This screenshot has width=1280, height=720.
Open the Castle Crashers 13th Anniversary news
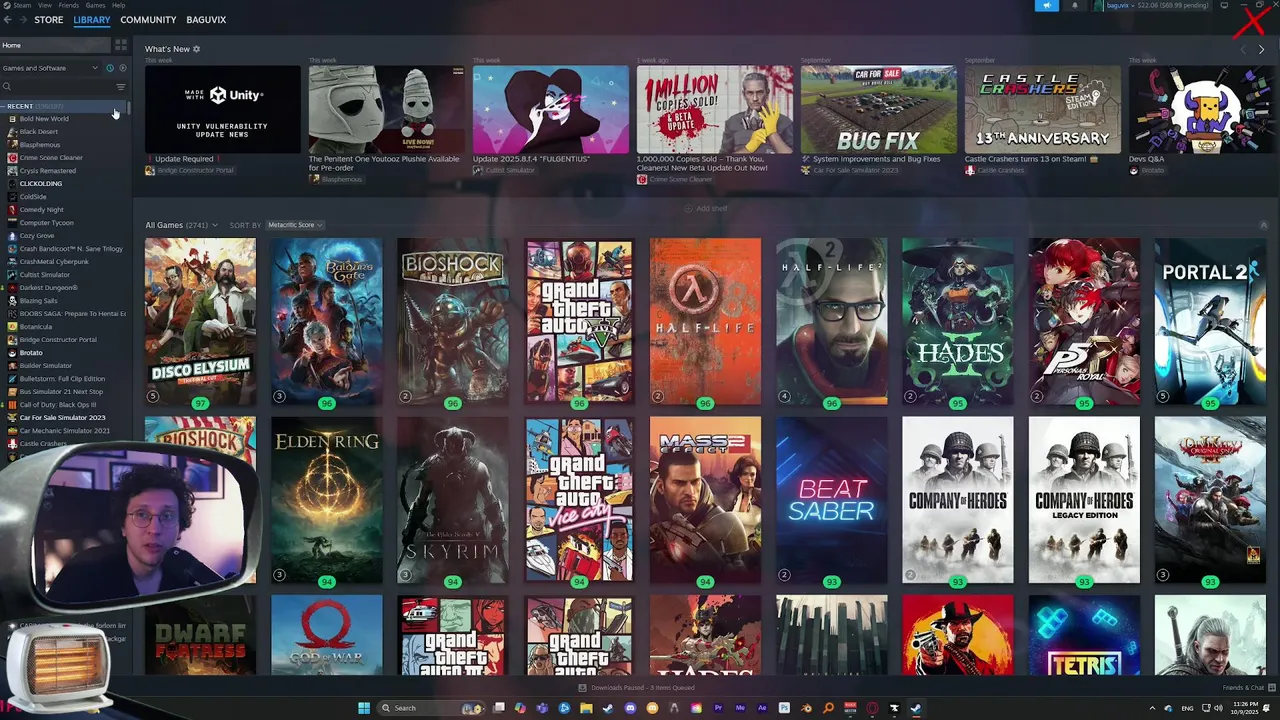1043,110
